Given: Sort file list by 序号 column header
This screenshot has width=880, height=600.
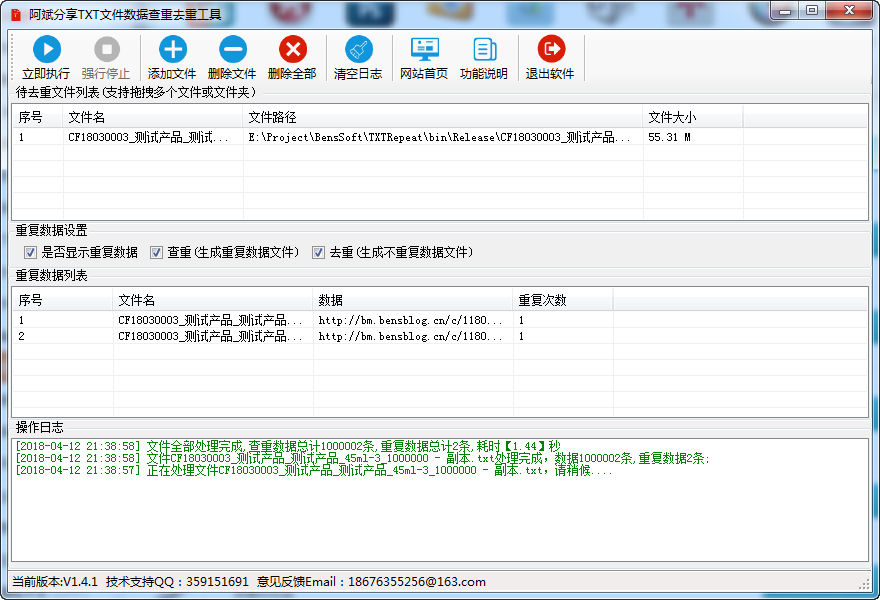Looking at the screenshot, I should coord(38,117).
